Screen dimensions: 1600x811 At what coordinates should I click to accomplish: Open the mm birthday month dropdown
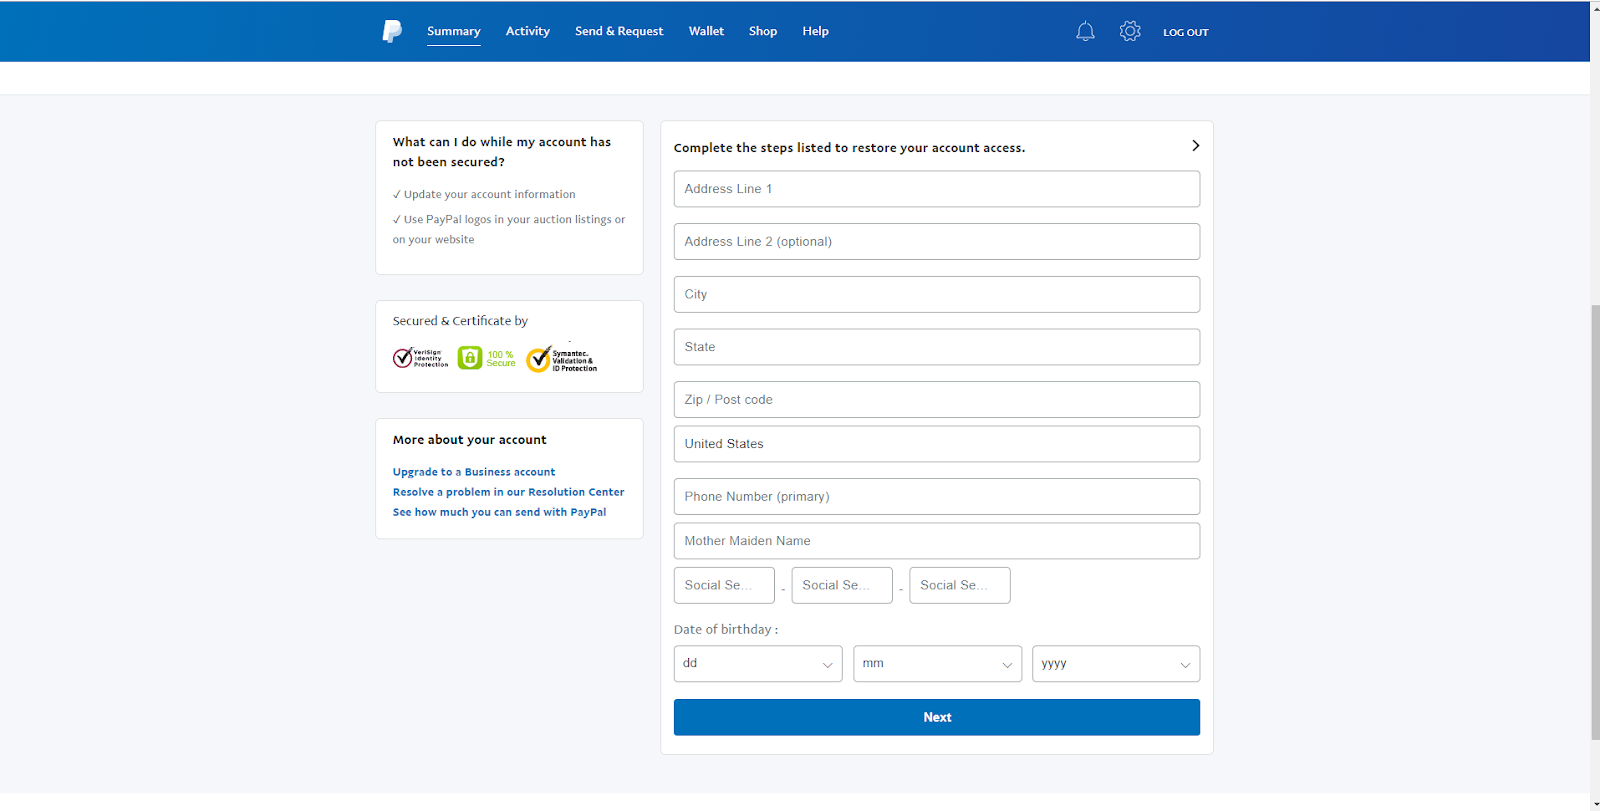coord(938,664)
